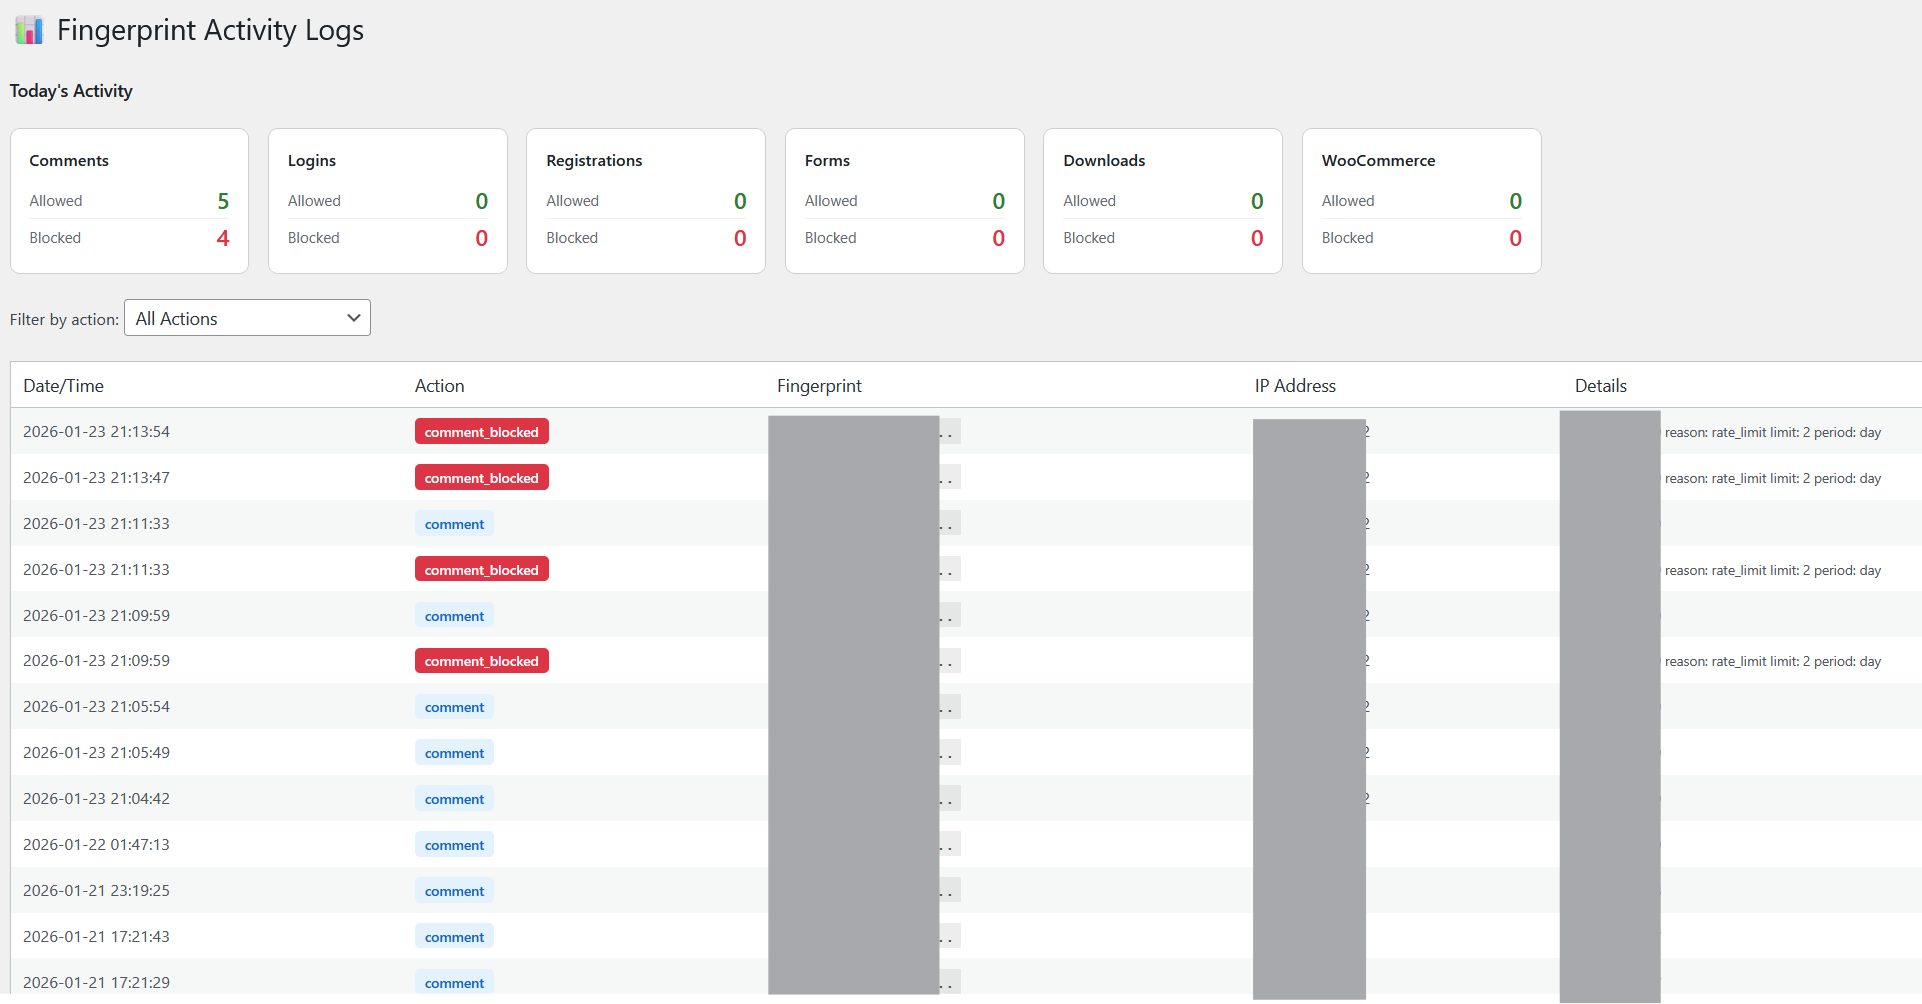Image resolution: width=1922 pixels, height=1004 pixels.
Task: Click timestamp 2026-01-23 21:05:49
Action: click(x=97, y=753)
